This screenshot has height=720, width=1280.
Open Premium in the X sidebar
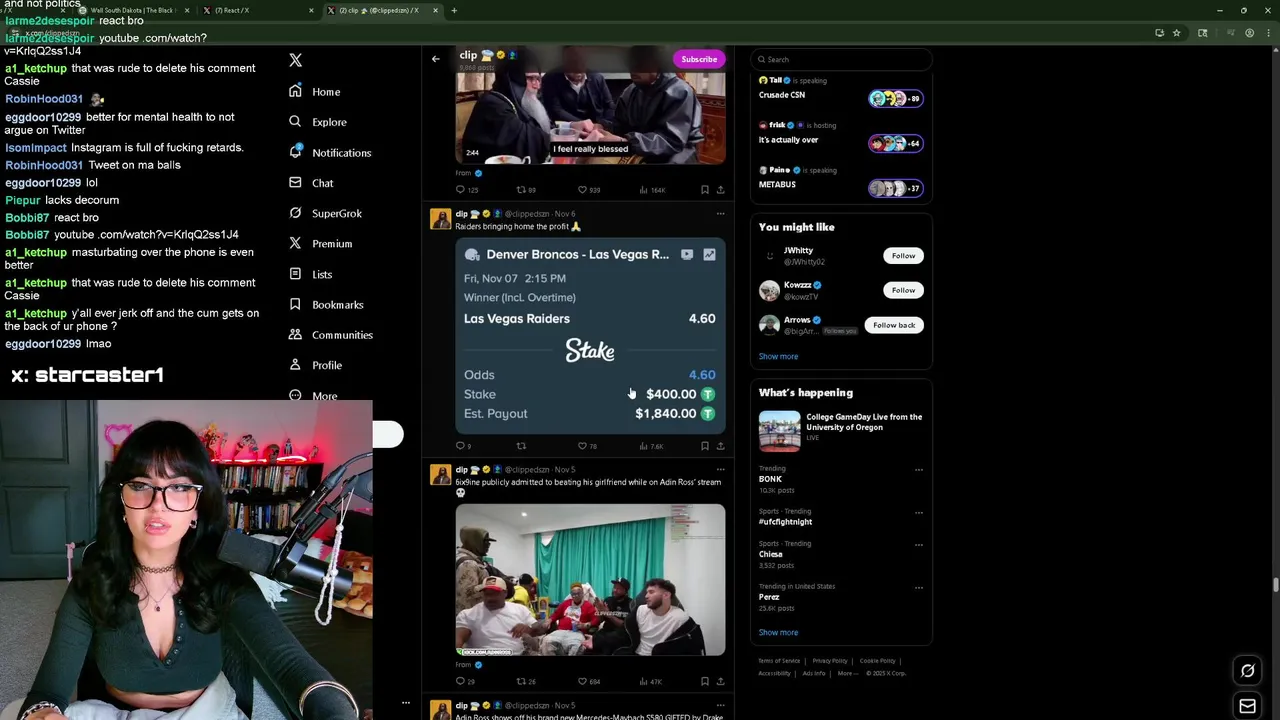tap(320, 244)
